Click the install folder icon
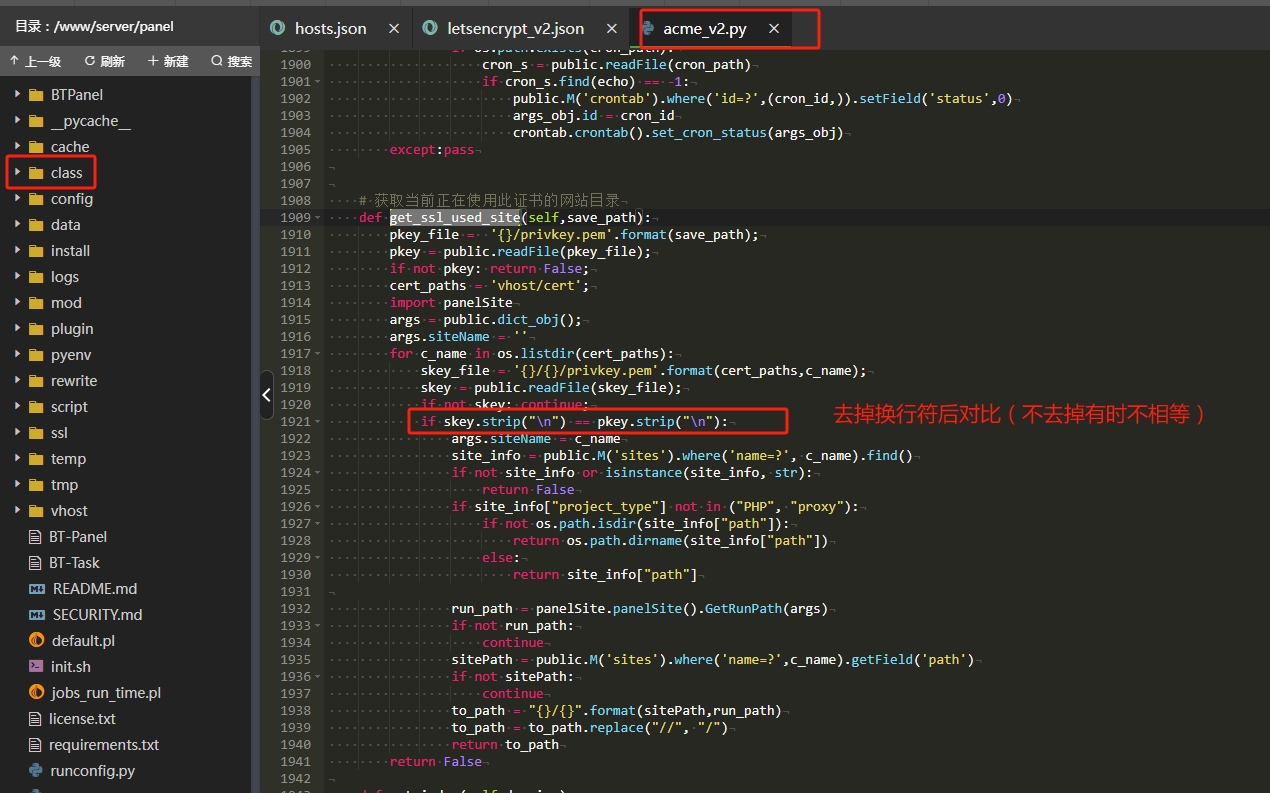Viewport: 1270px width, 793px height. [x=36, y=251]
